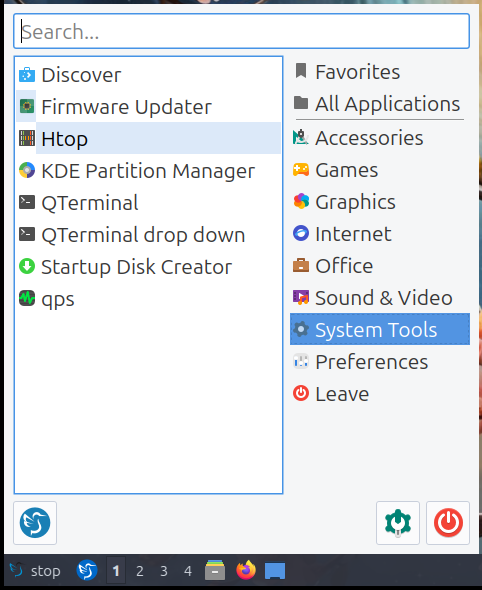
Task: Show All Applications category
Action: pyautogui.click(x=380, y=103)
